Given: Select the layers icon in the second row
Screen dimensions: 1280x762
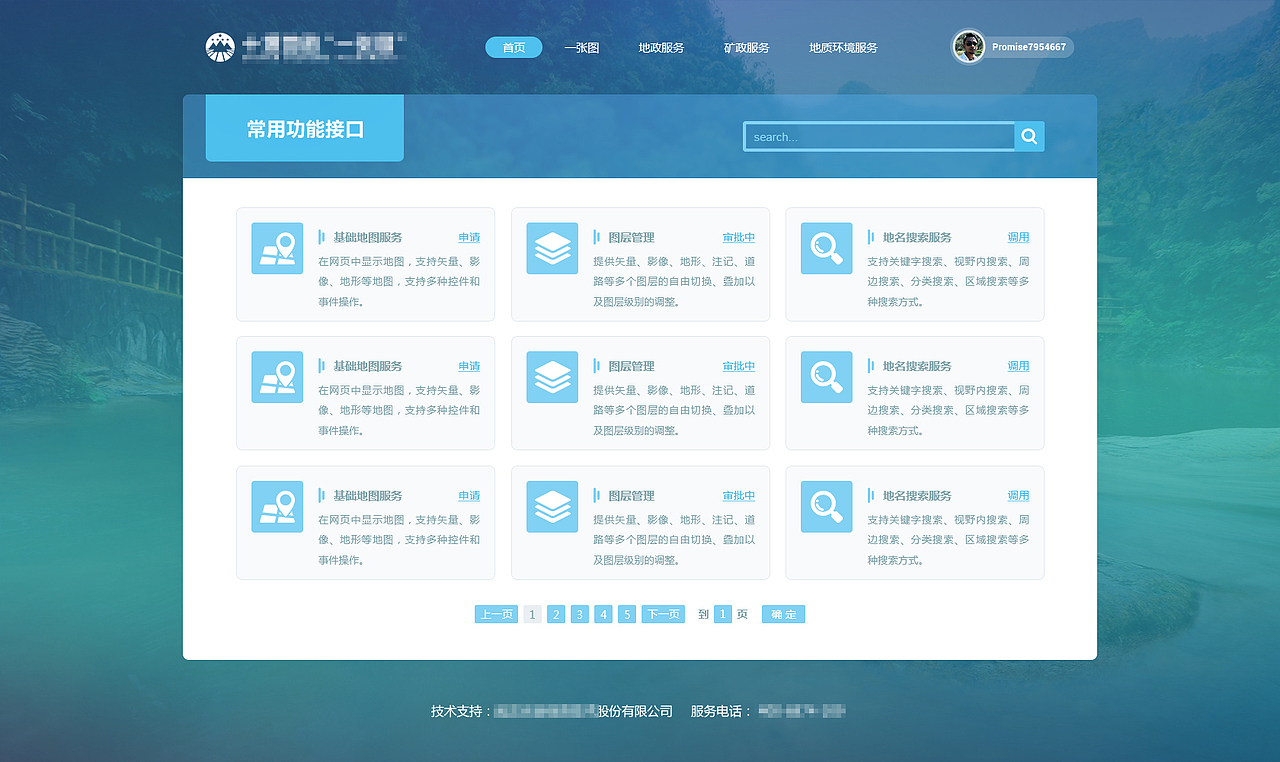Looking at the screenshot, I should (x=552, y=377).
